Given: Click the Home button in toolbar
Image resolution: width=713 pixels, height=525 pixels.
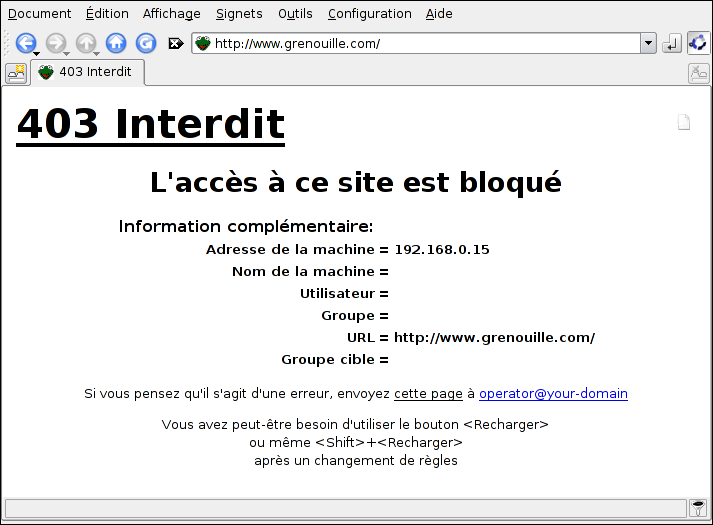Looking at the screenshot, I should point(116,43).
